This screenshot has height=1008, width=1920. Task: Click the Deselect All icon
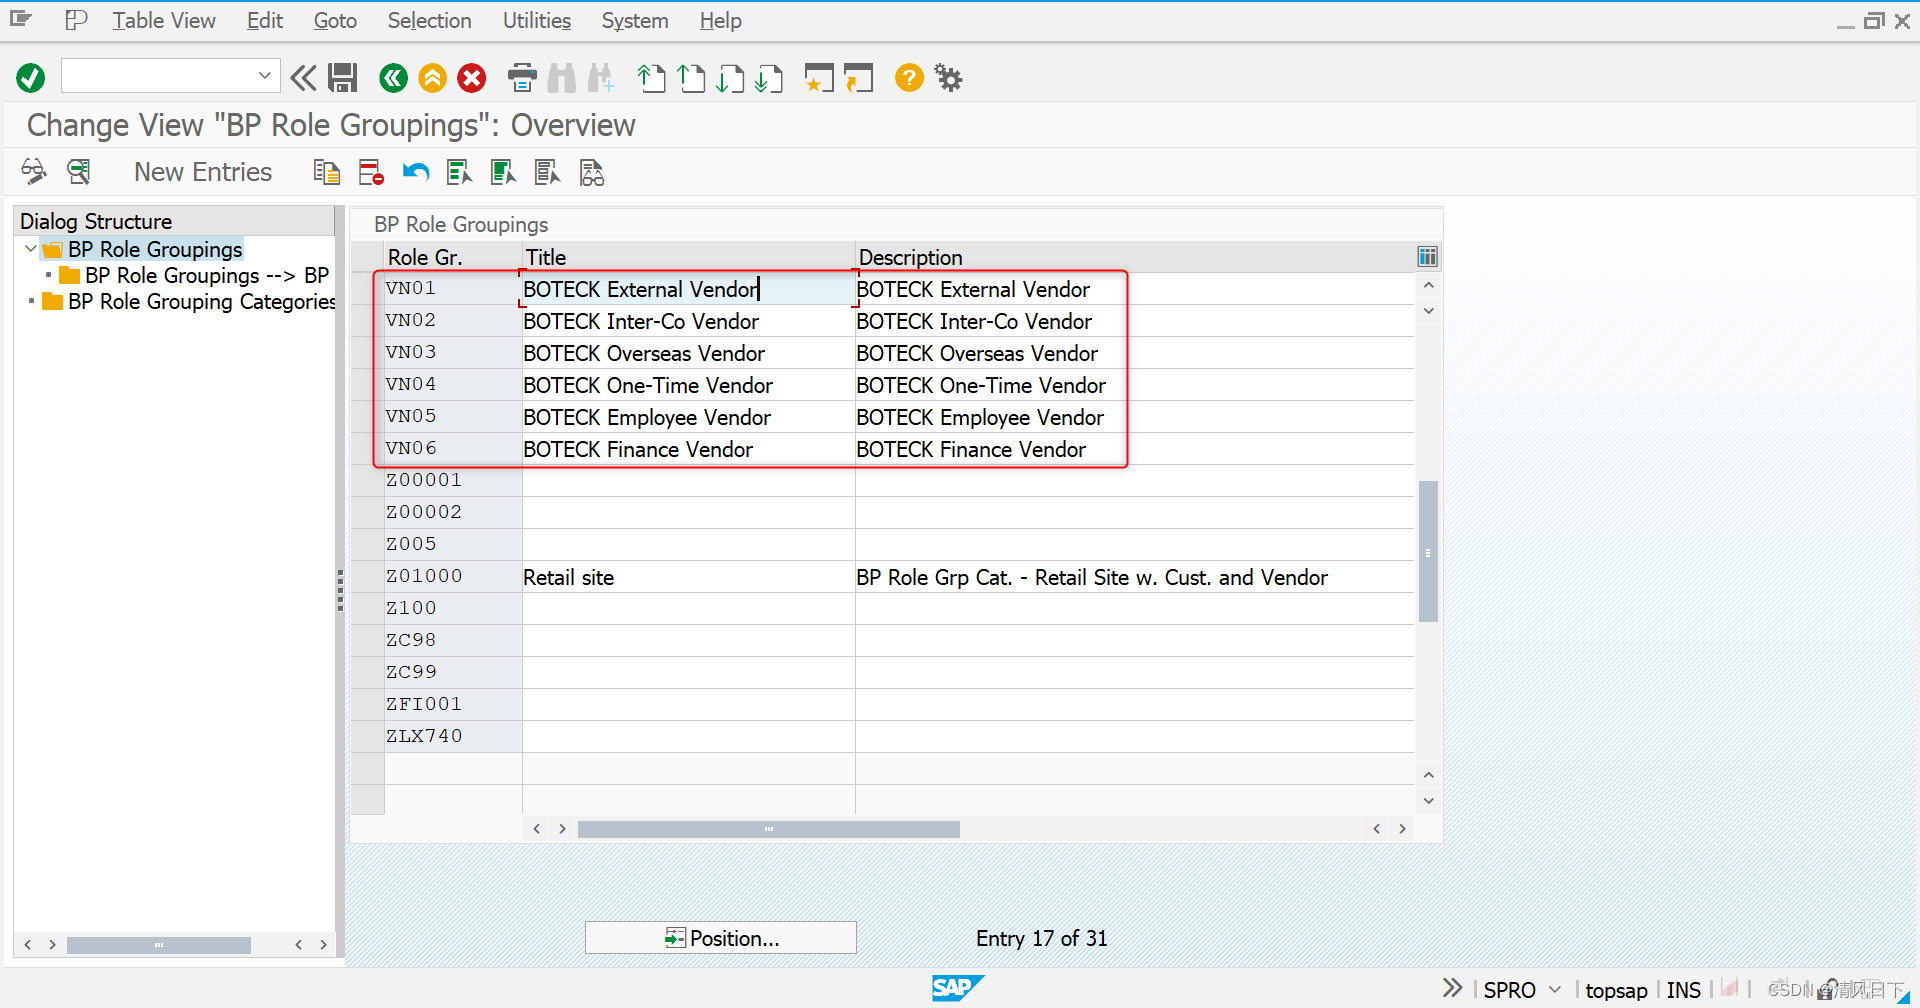(x=548, y=173)
